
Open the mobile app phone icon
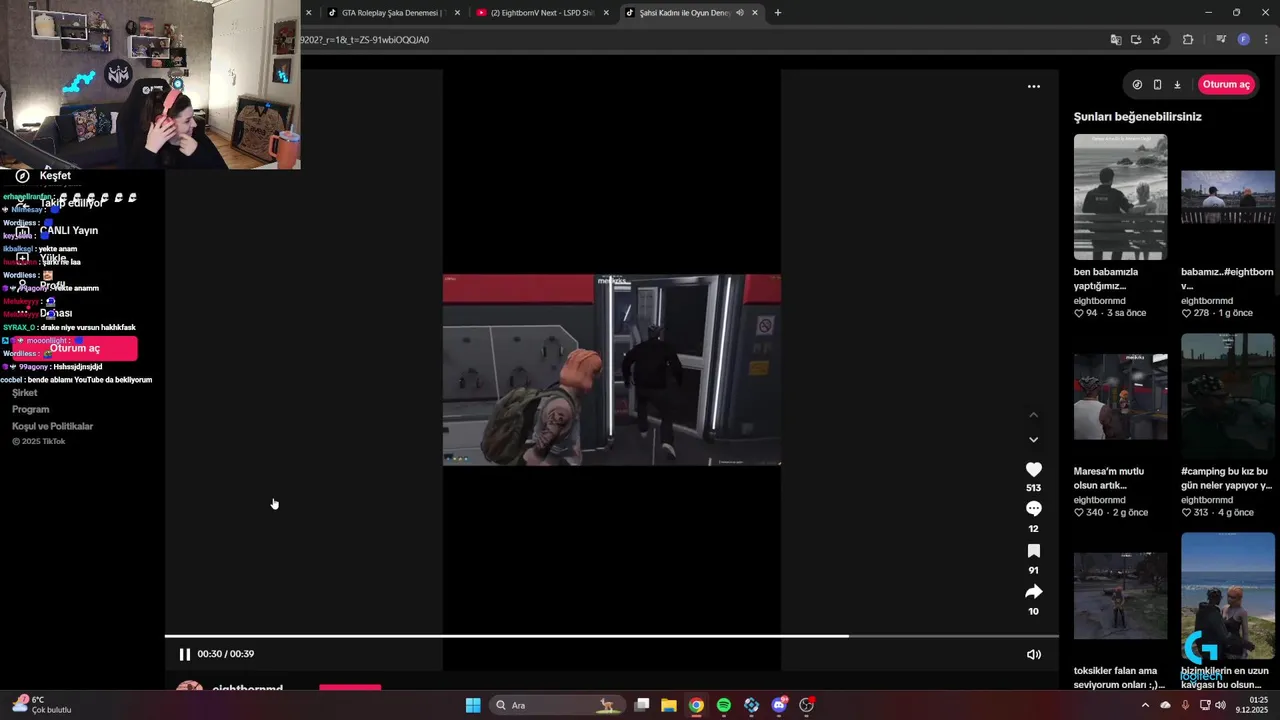1157,85
